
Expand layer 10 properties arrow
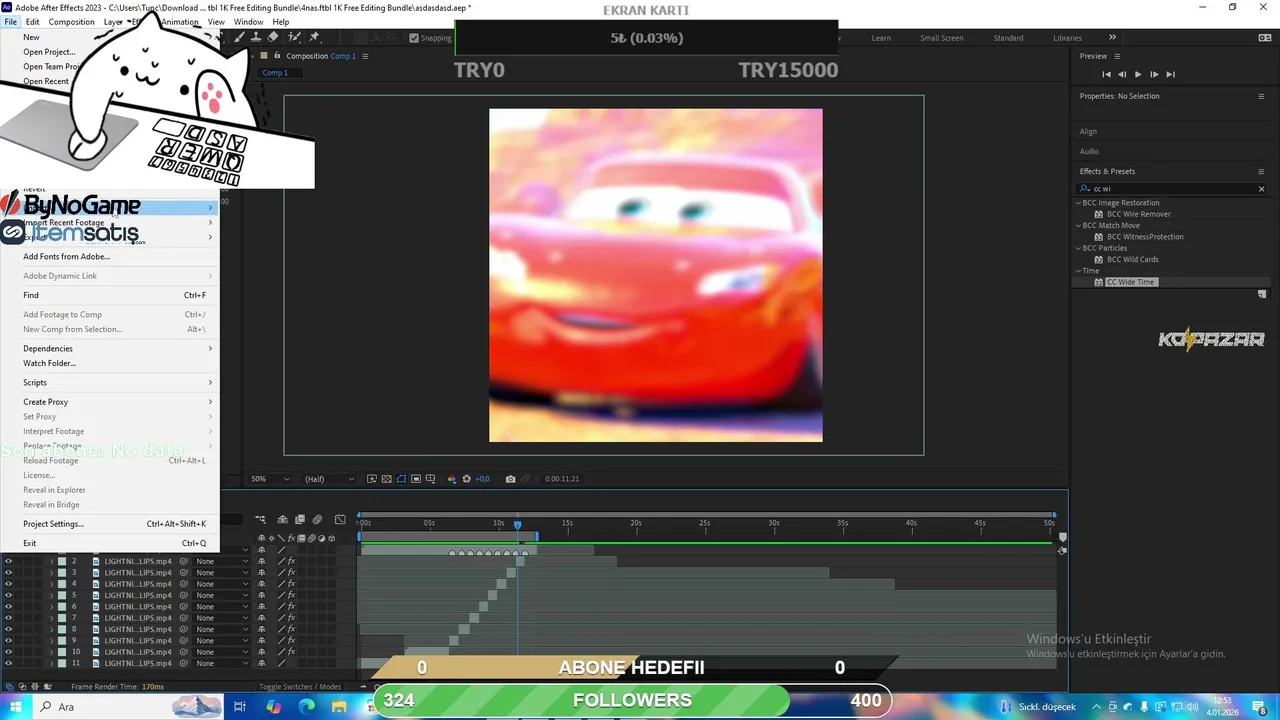pos(51,652)
